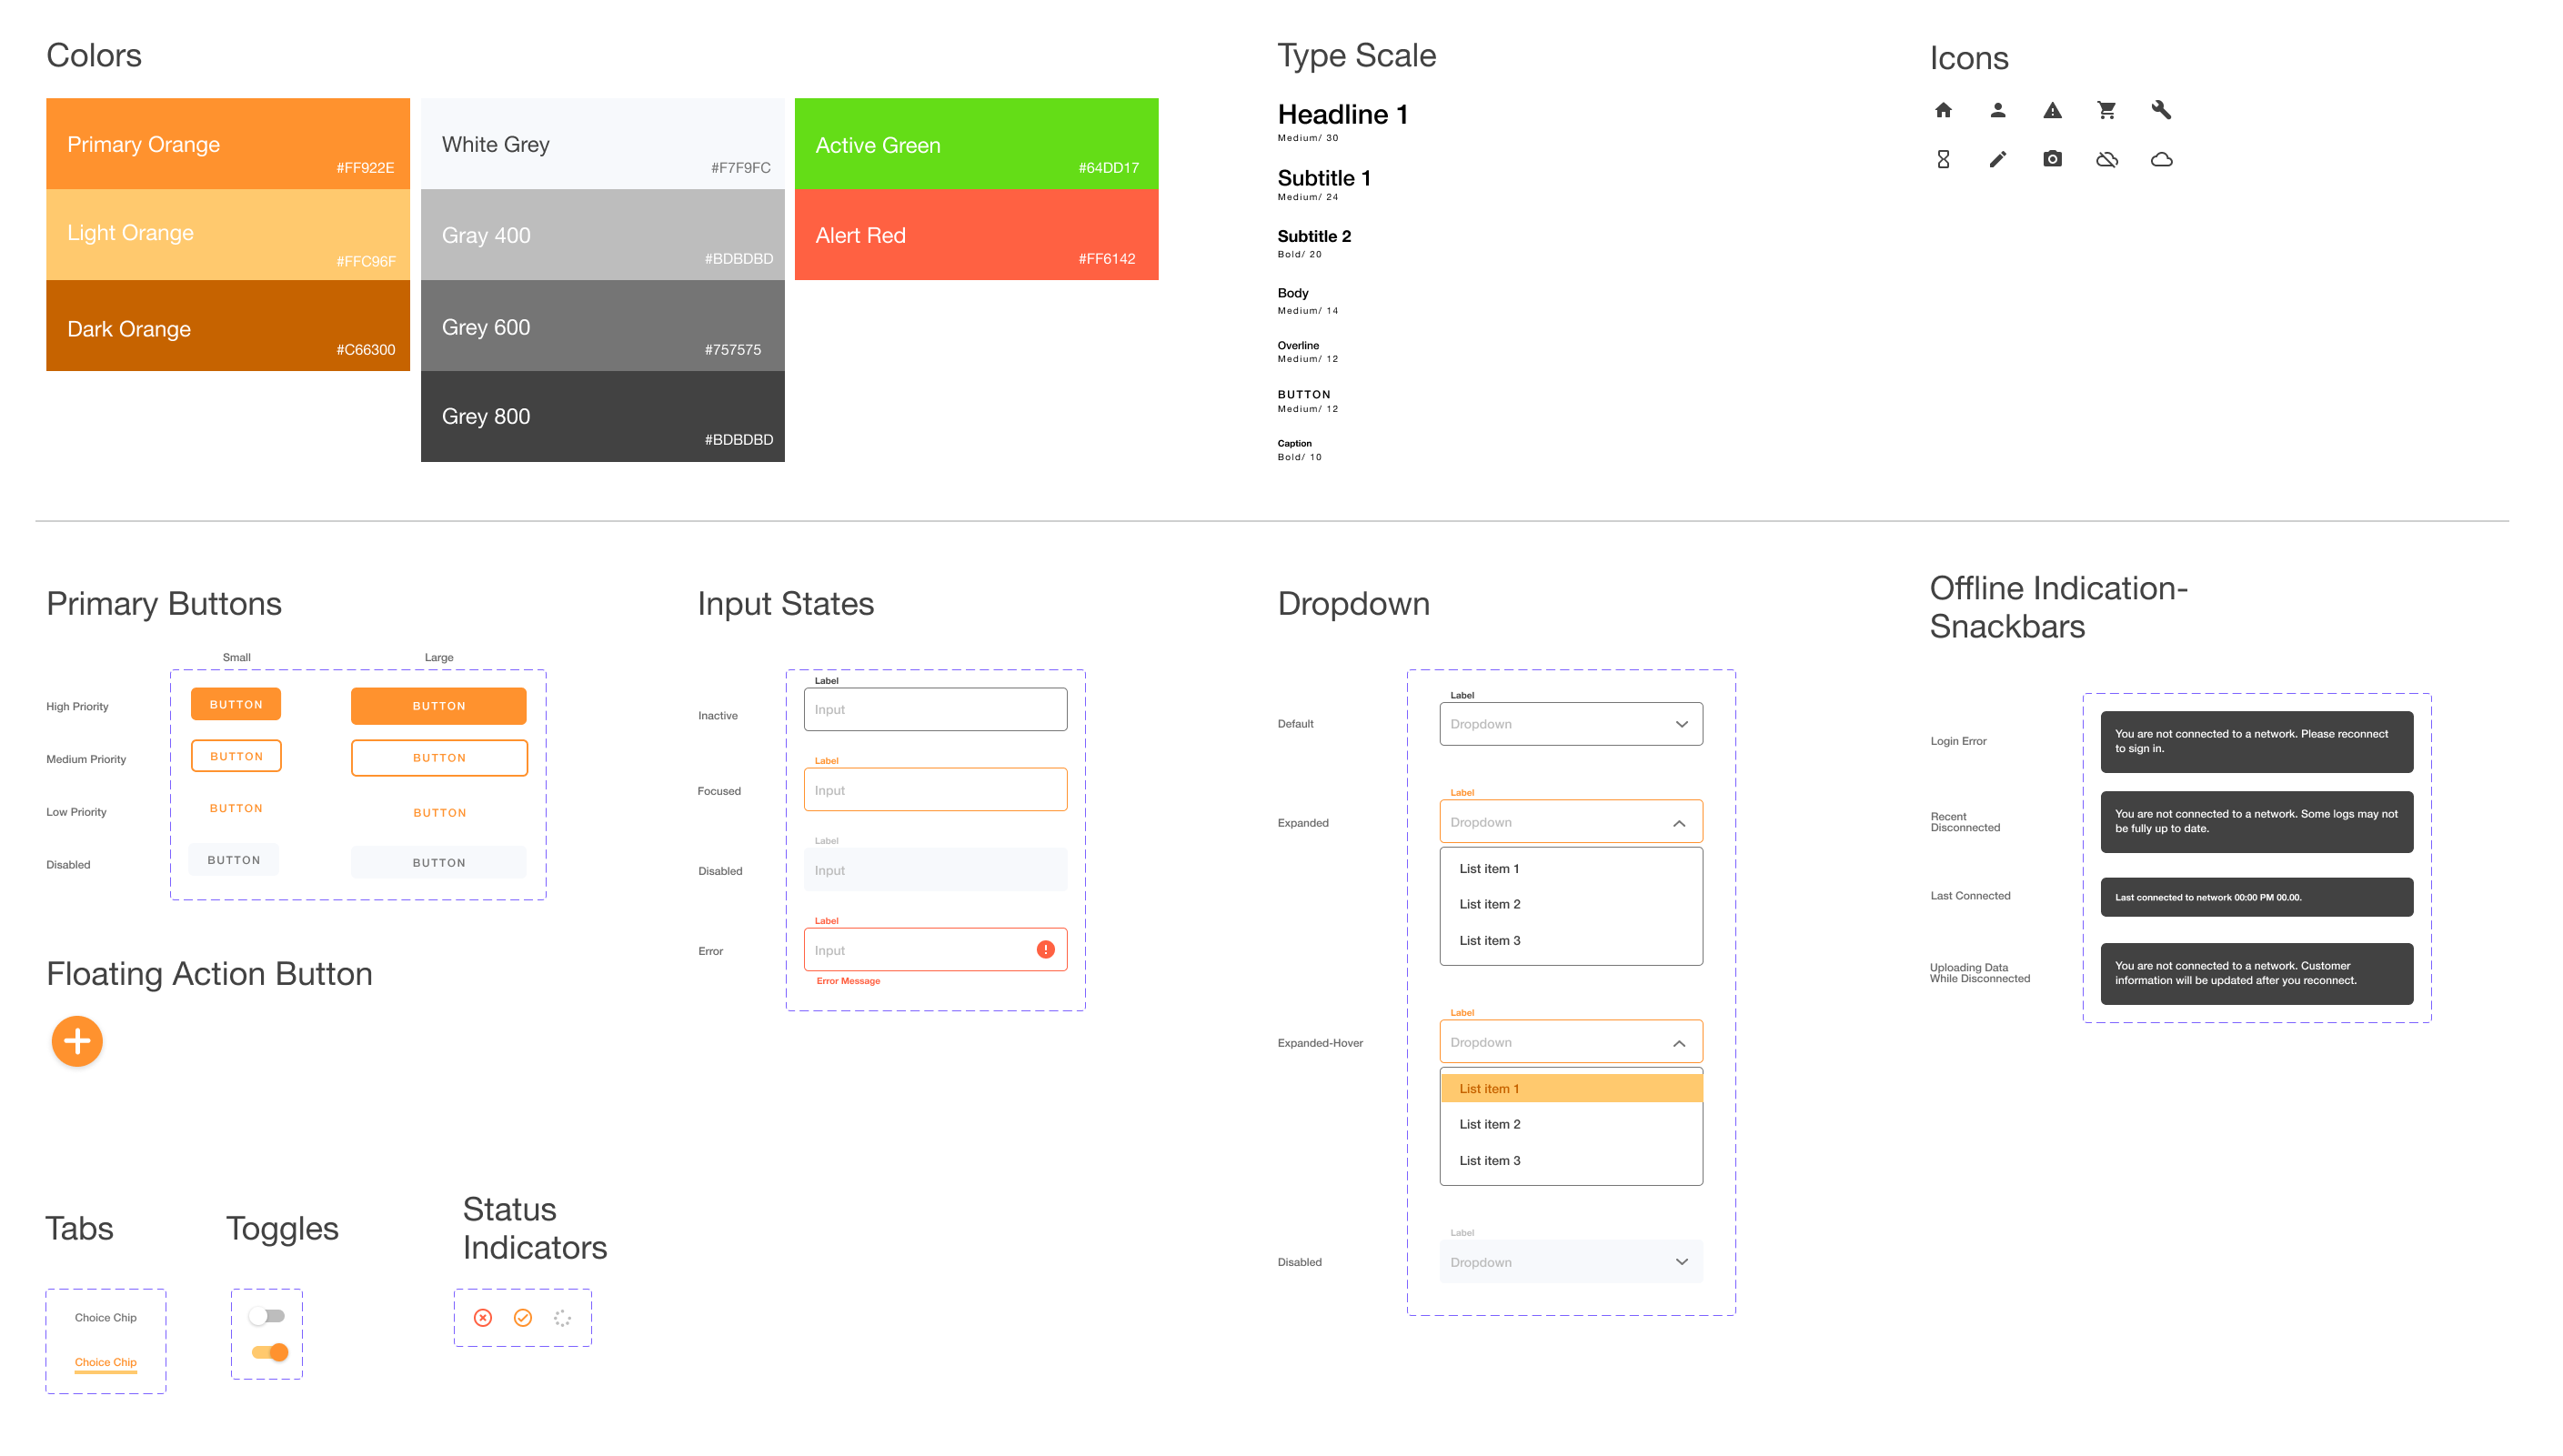Turn on the grey off toggle

(x=267, y=1316)
